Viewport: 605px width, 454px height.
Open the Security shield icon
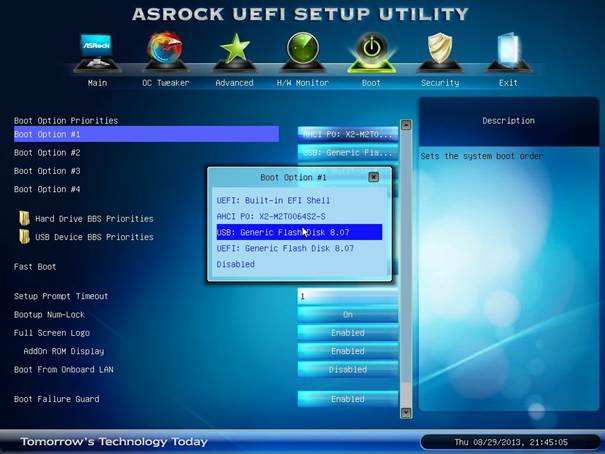(440, 50)
